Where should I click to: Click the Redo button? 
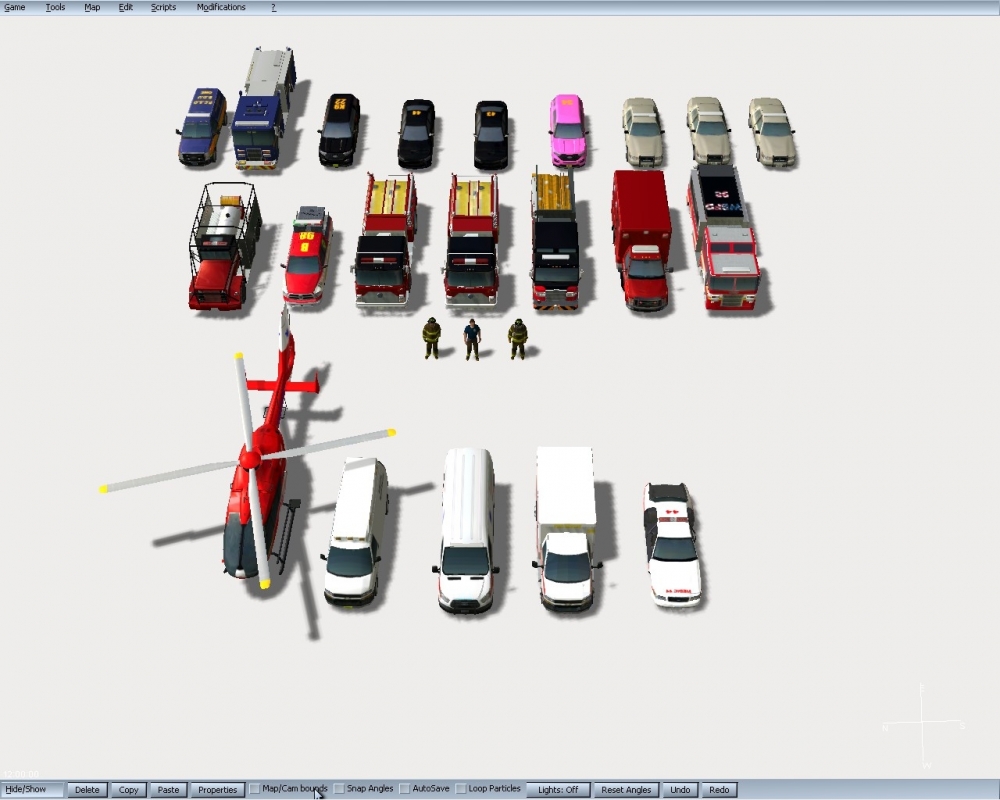[x=719, y=790]
